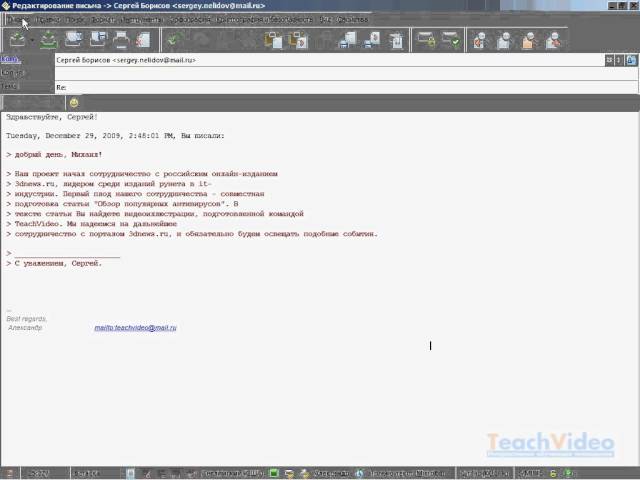Screen dimensions: 640x480
Task: Click quoted line '> С уважением, Сергей.'
Action: (x=54, y=264)
